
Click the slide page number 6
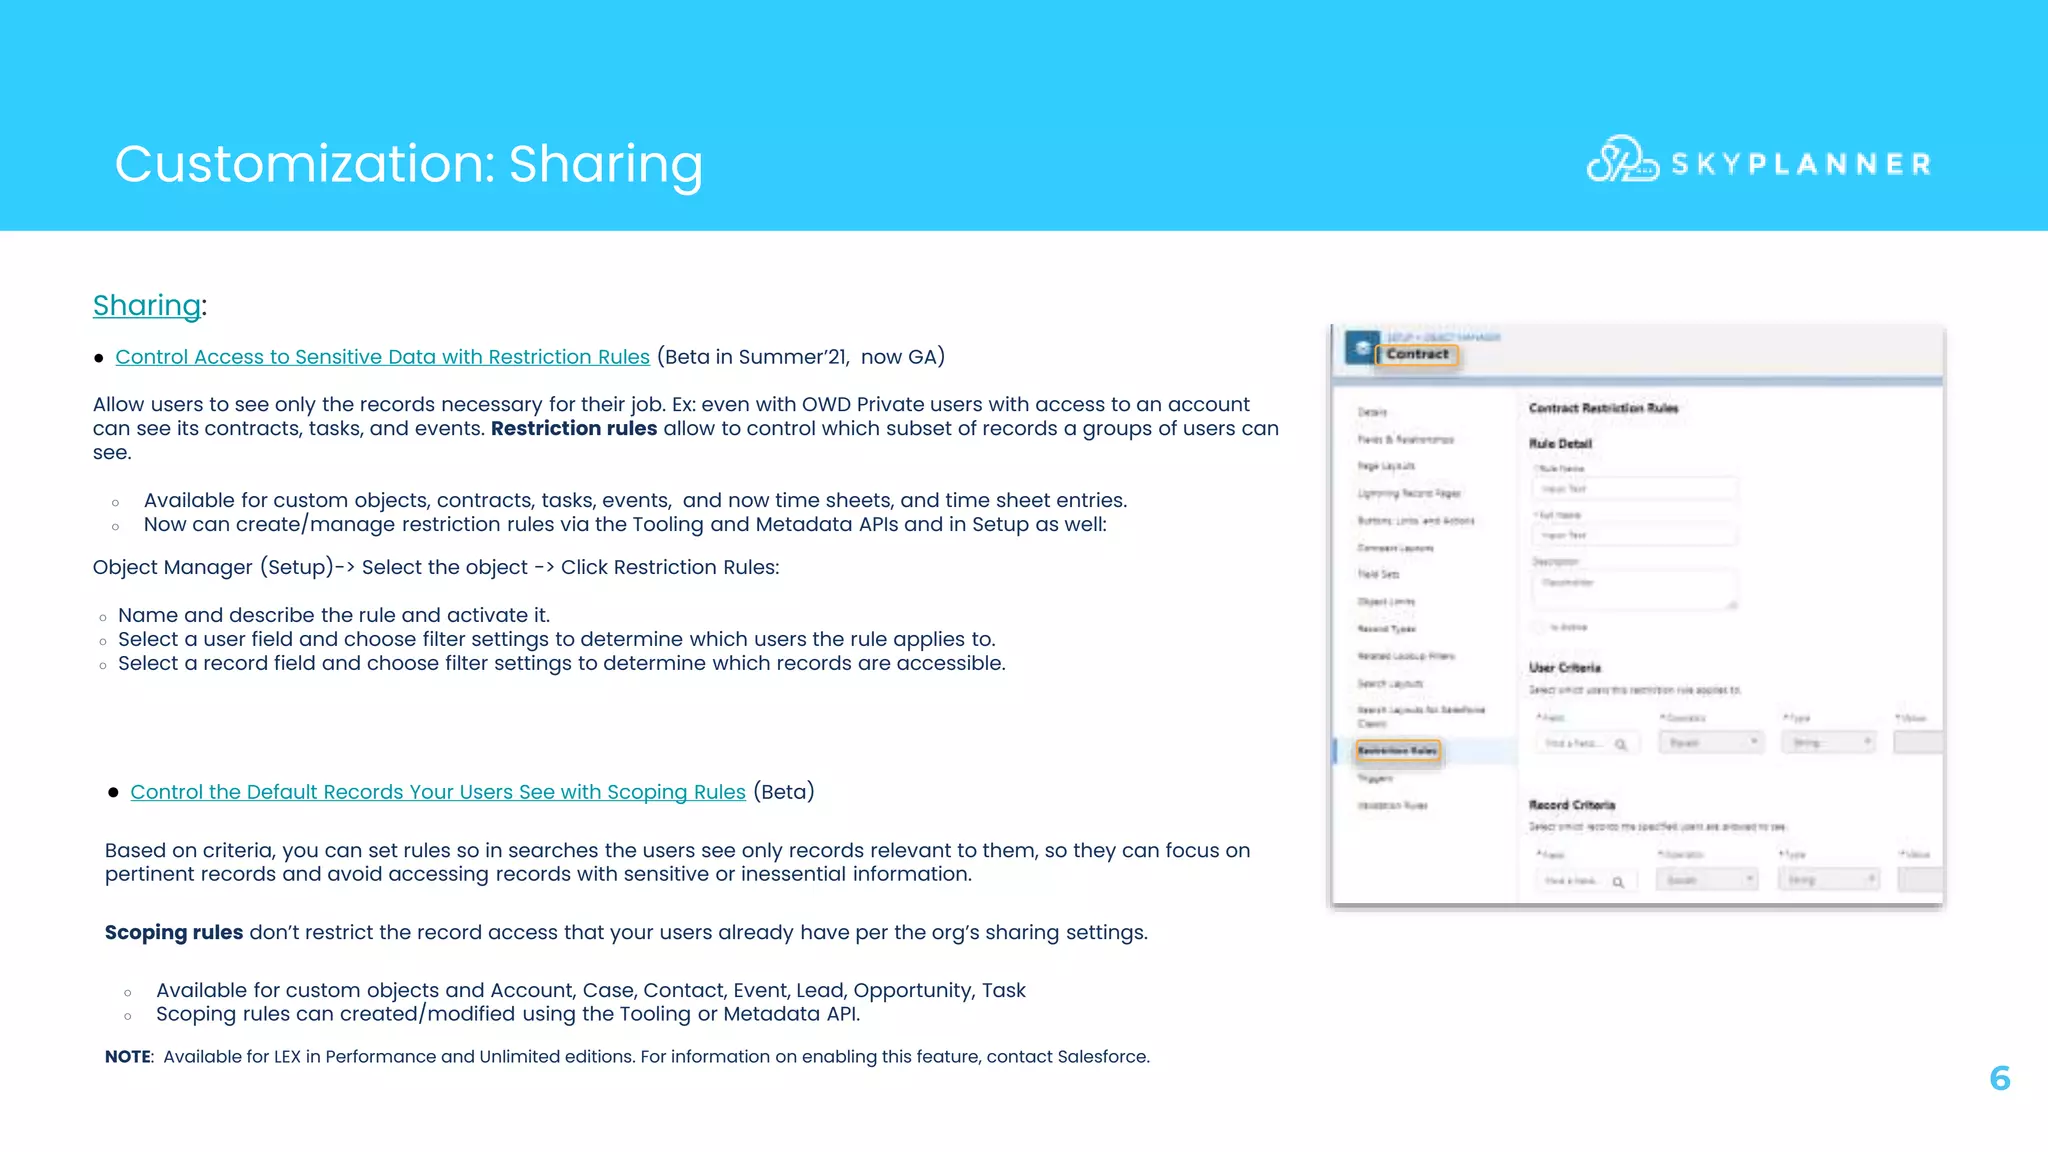pyautogui.click(x=2000, y=1078)
